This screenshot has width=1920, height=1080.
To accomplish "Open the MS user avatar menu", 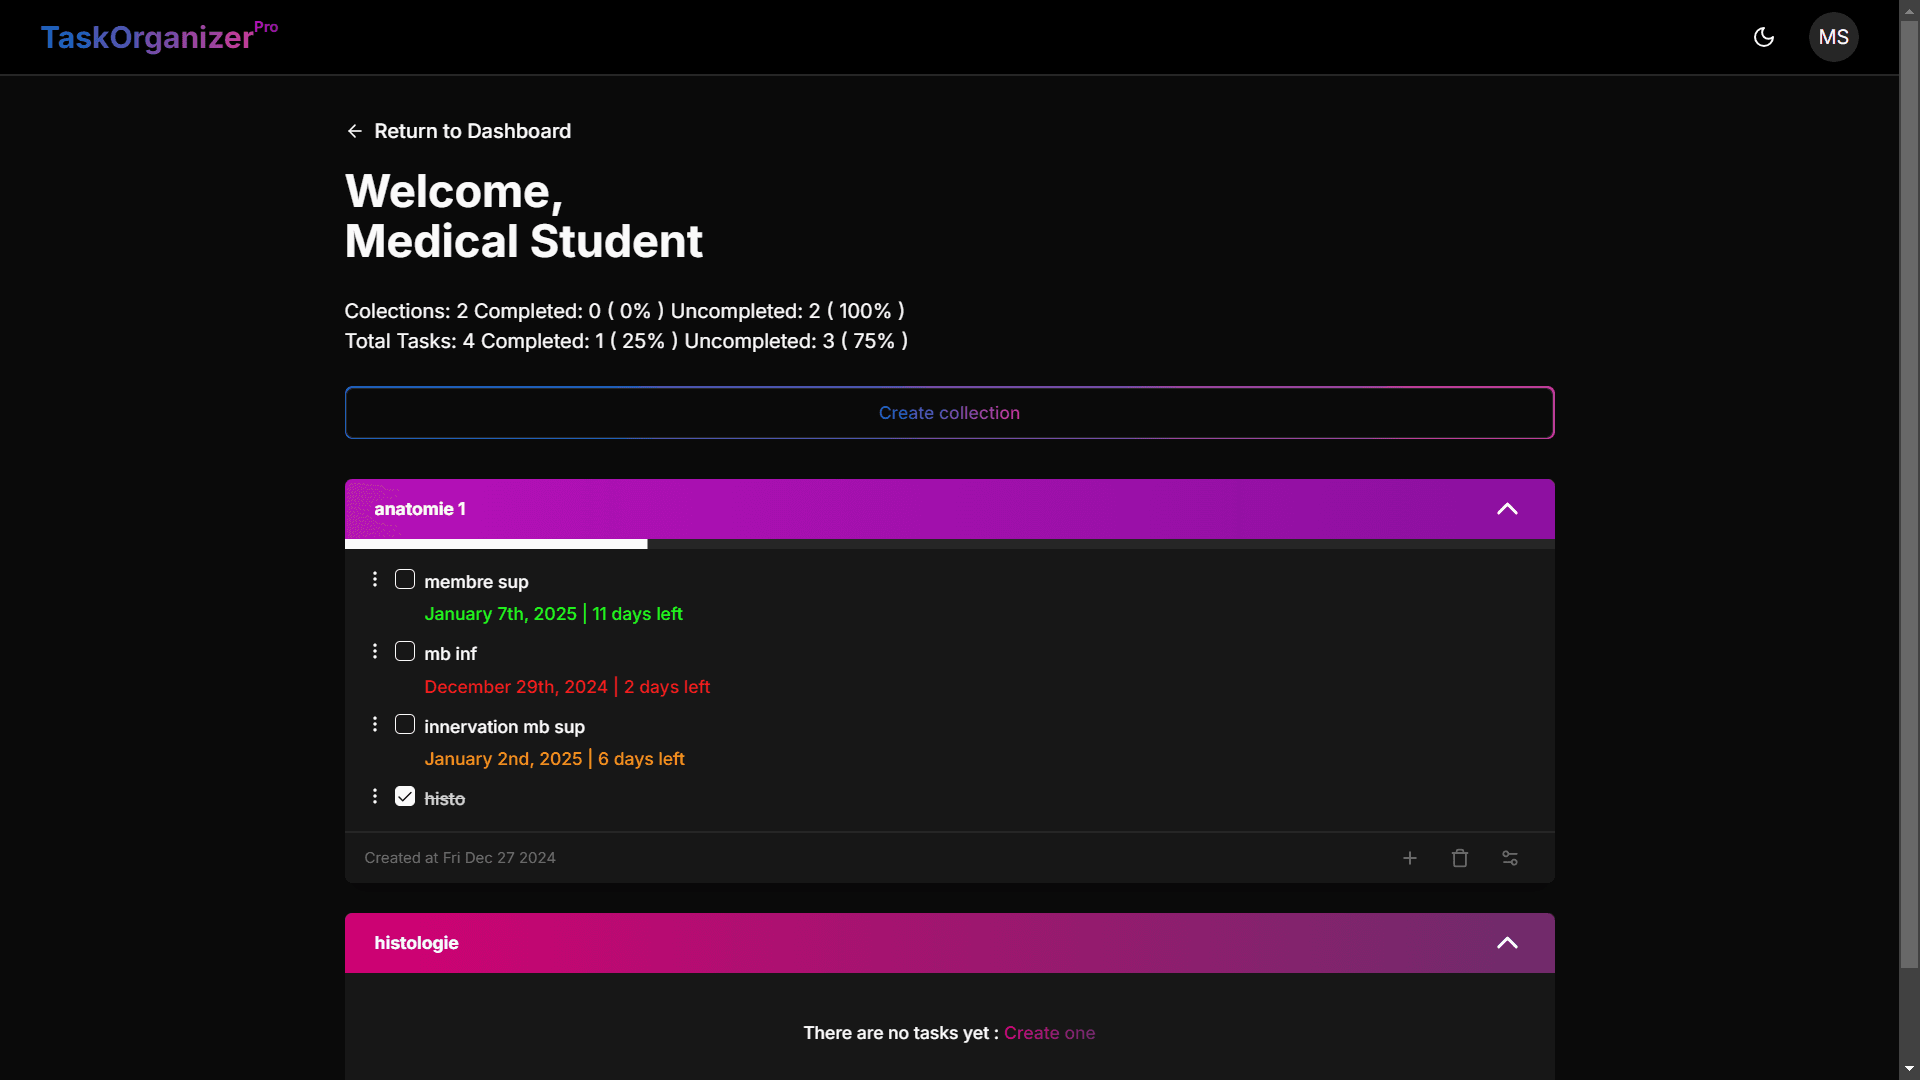I will point(1833,37).
